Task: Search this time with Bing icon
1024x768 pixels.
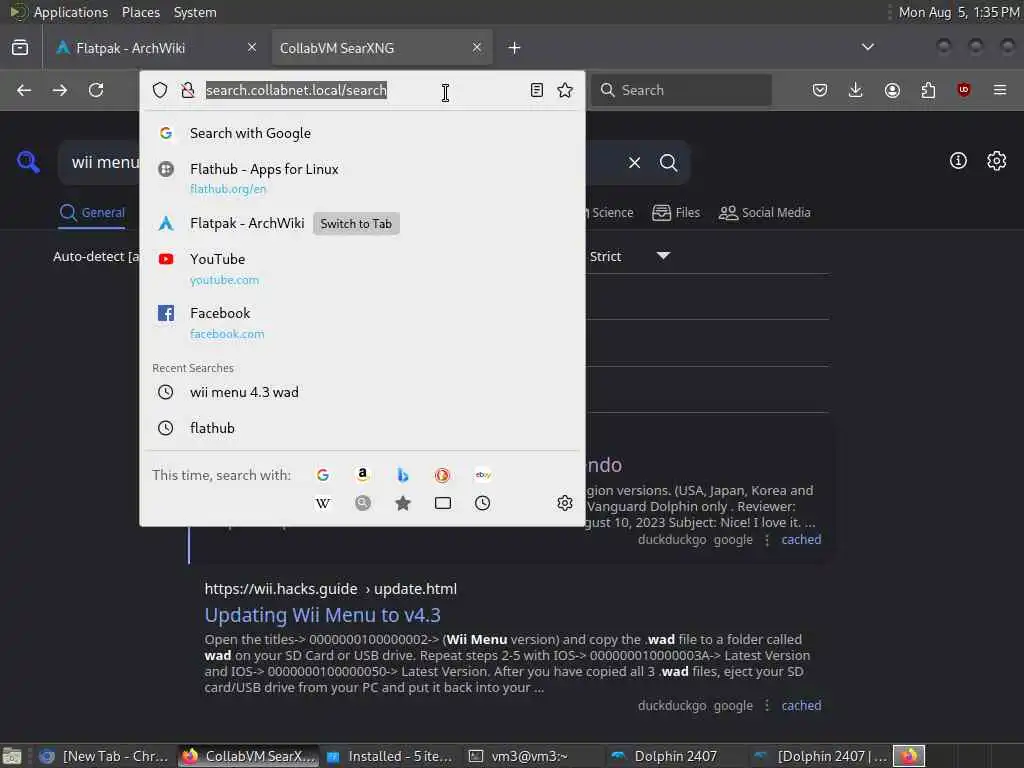Action: [x=403, y=475]
